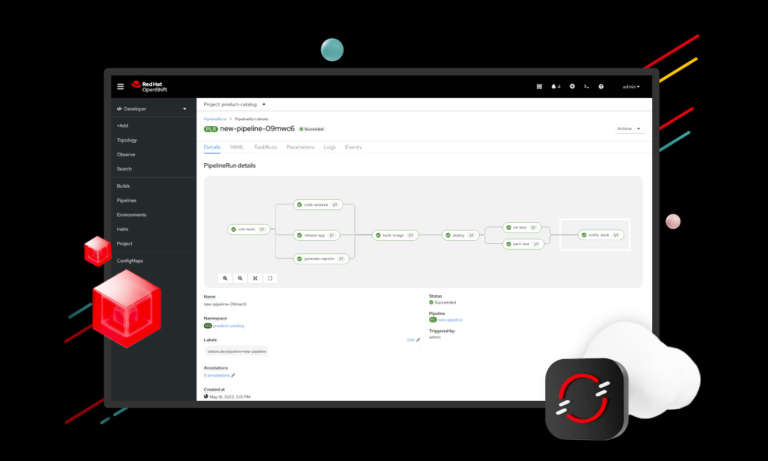Select the bottom parallel task node
Image resolution: width=768 pixels, height=461 pixels.
(x=321, y=259)
